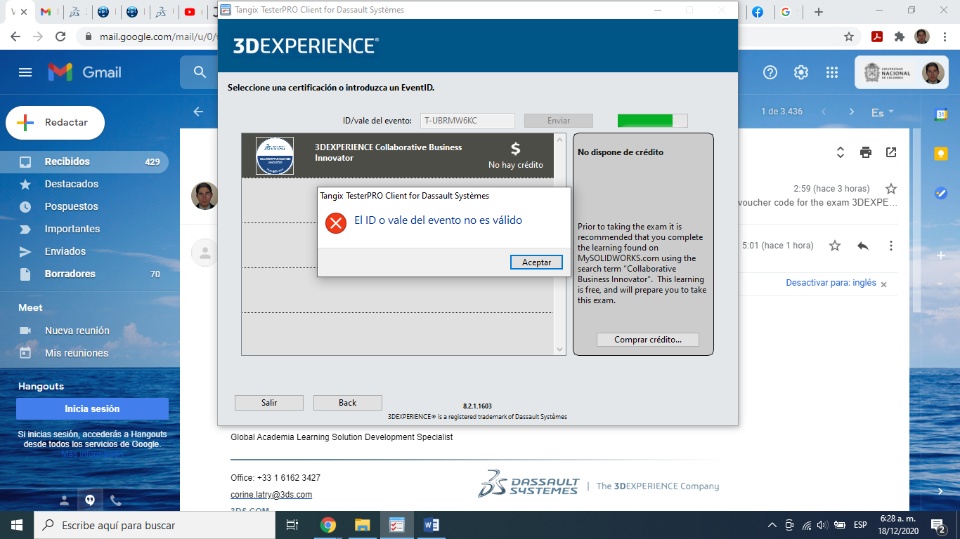This screenshot has width=960, height=539.
Task: Bookmark this page star icon
Action: click(x=849, y=37)
